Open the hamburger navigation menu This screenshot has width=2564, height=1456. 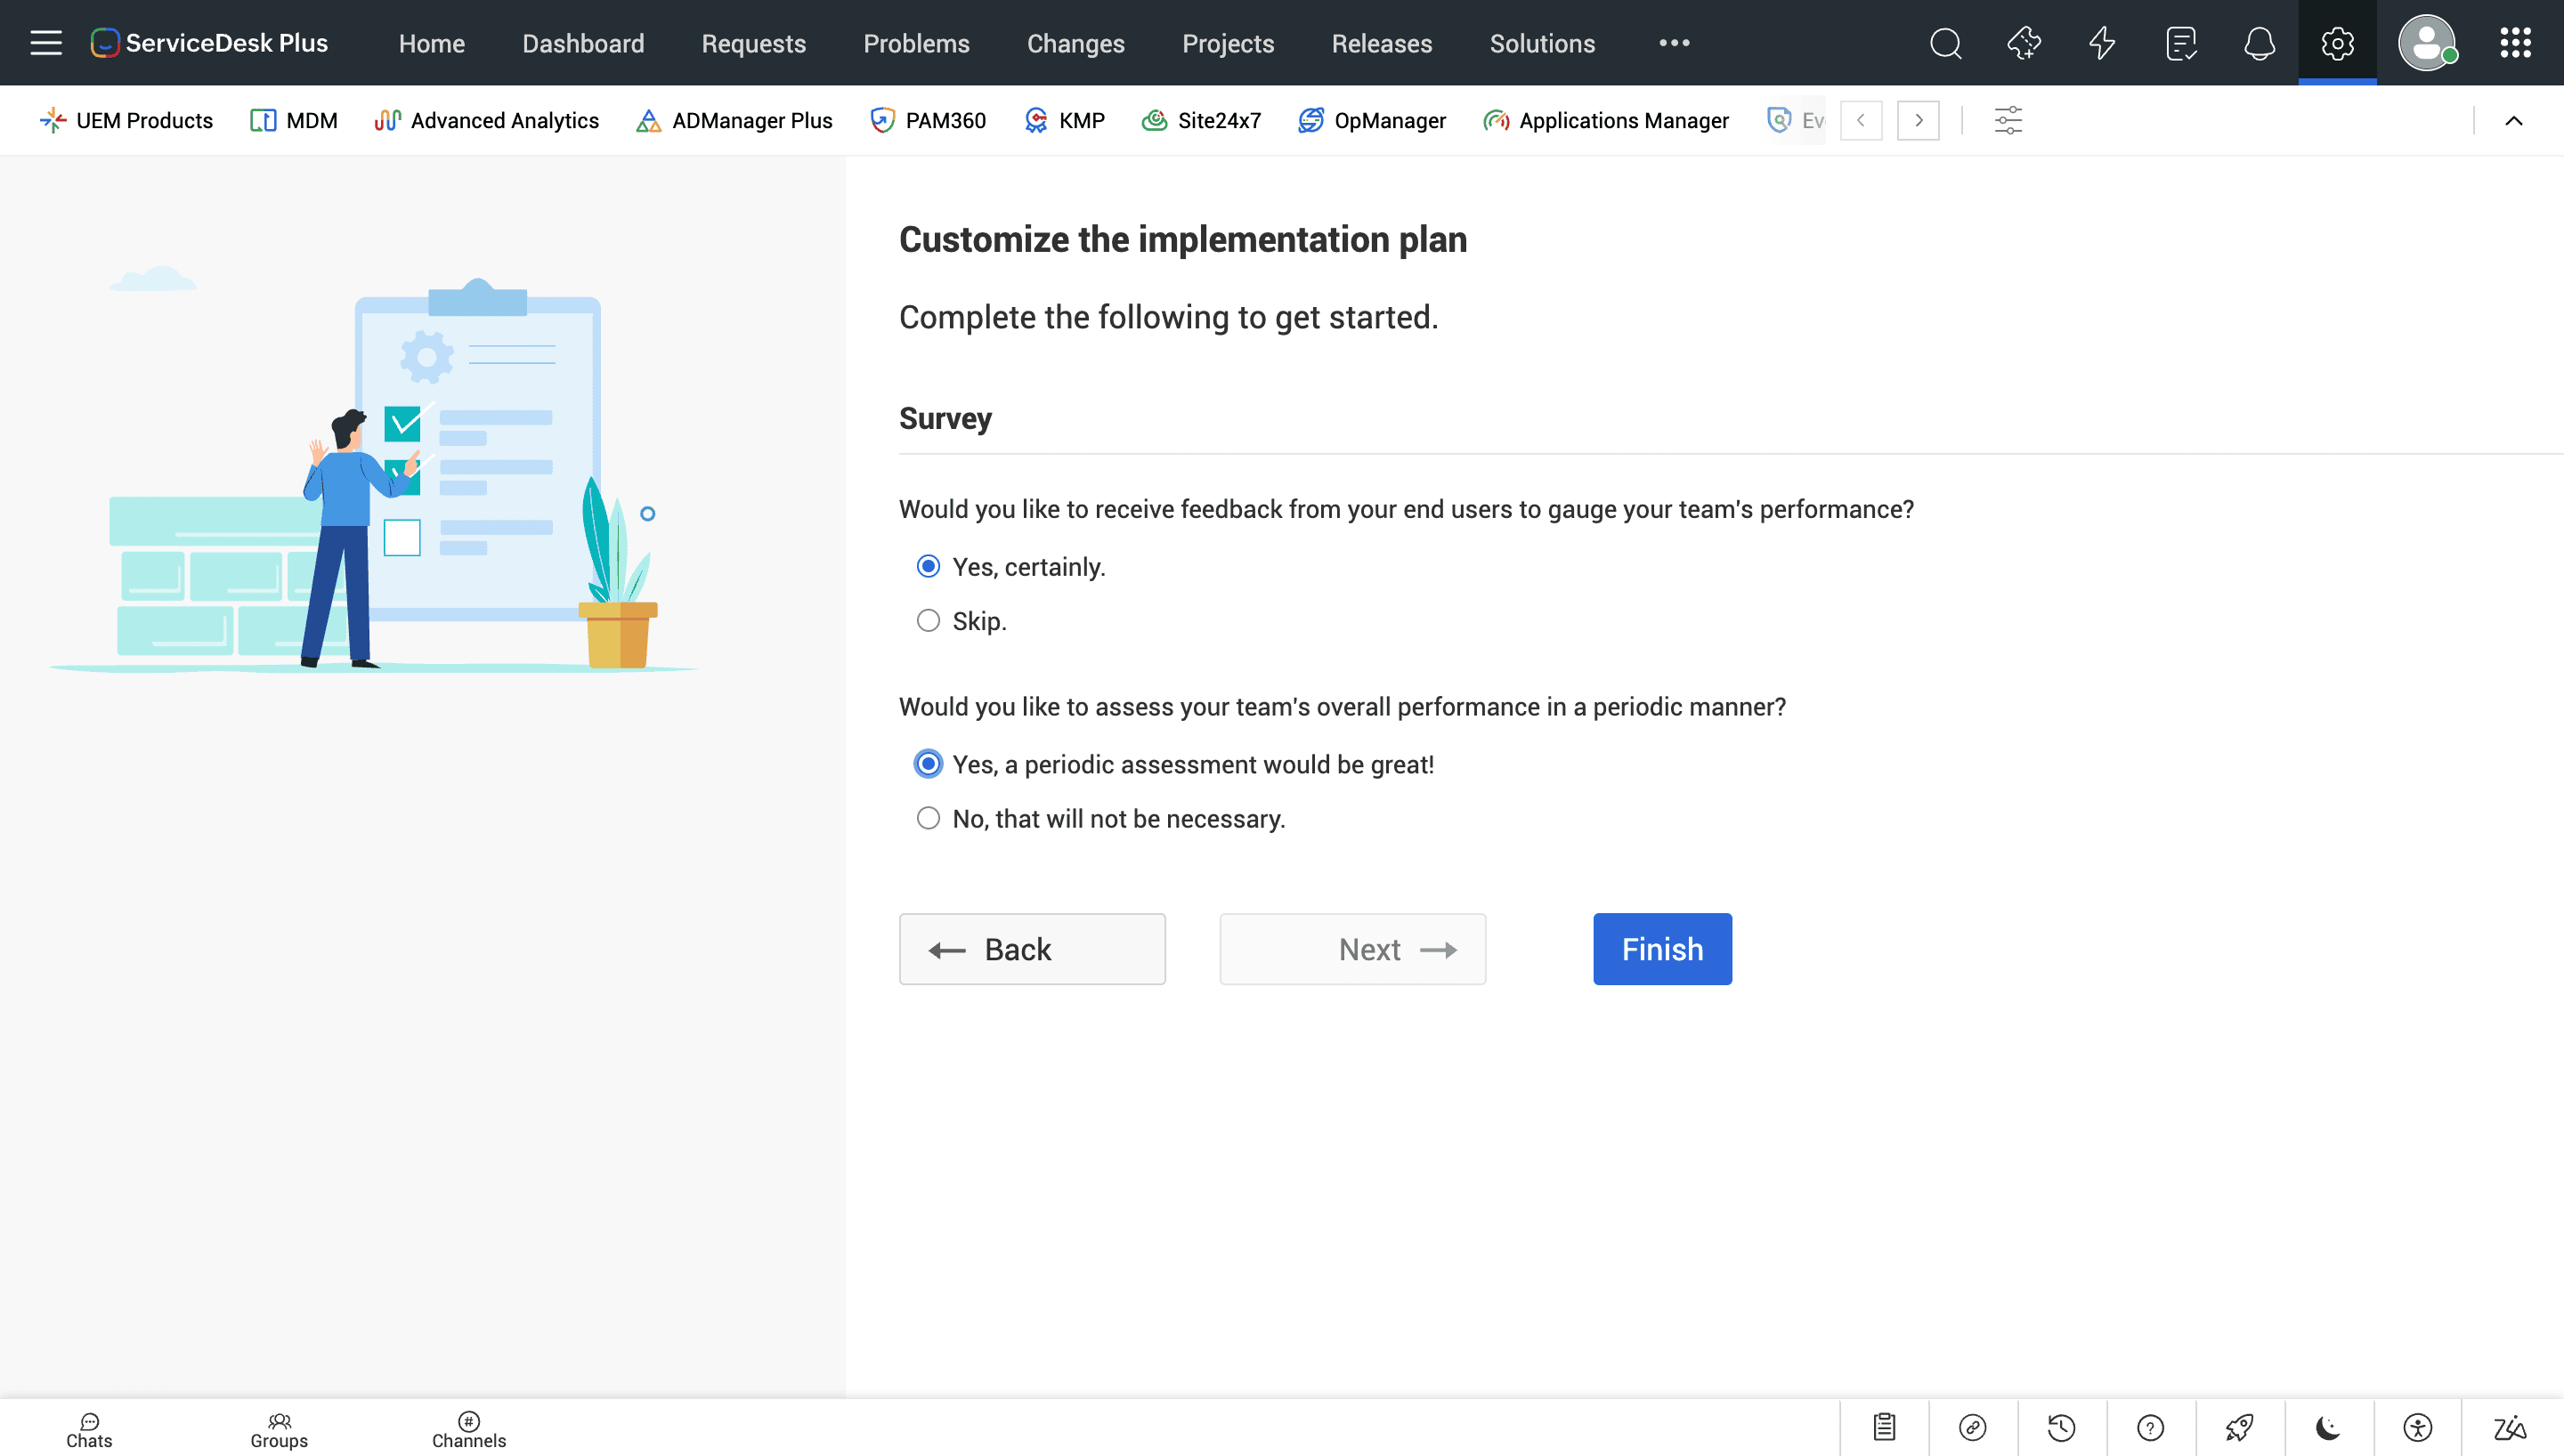pos(46,43)
